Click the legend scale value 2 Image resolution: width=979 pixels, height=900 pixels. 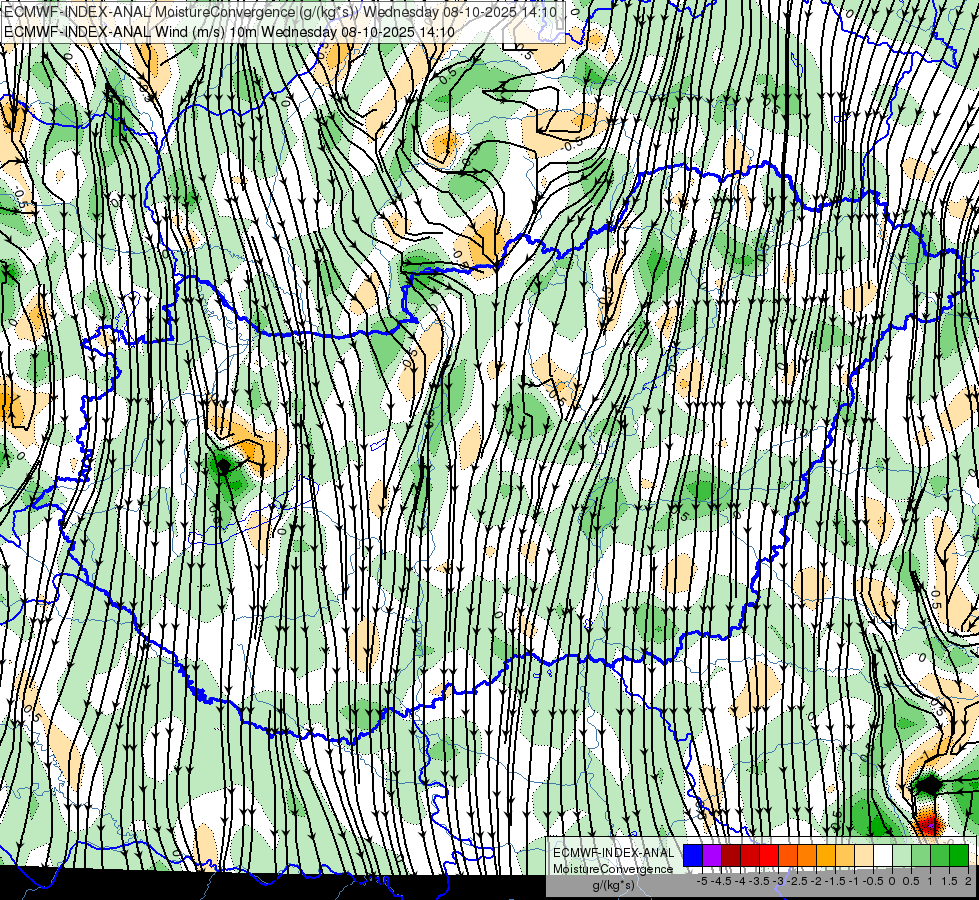click(x=968, y=881)
